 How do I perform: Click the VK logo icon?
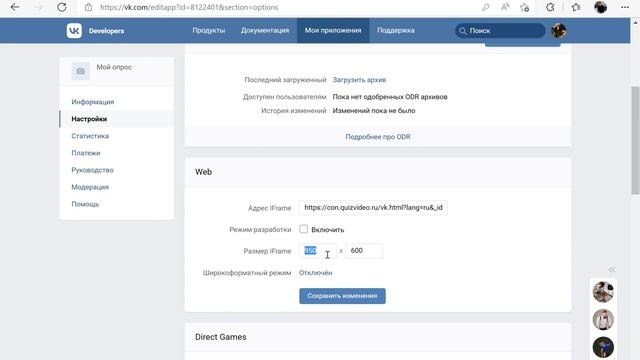[74, 31]
